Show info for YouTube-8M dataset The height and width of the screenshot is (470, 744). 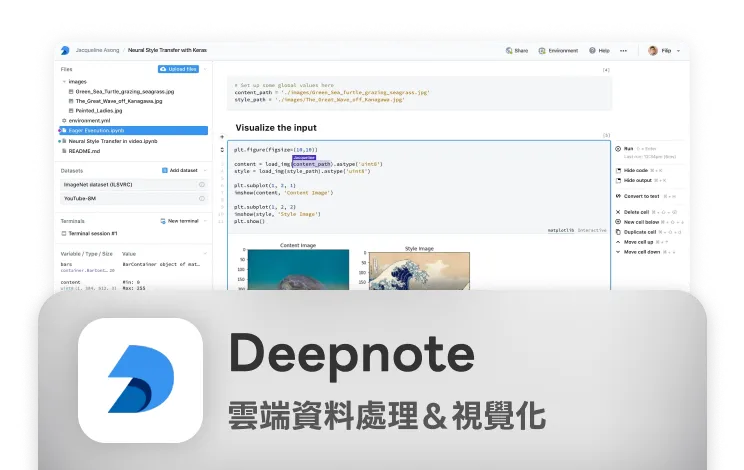[202, 199]
